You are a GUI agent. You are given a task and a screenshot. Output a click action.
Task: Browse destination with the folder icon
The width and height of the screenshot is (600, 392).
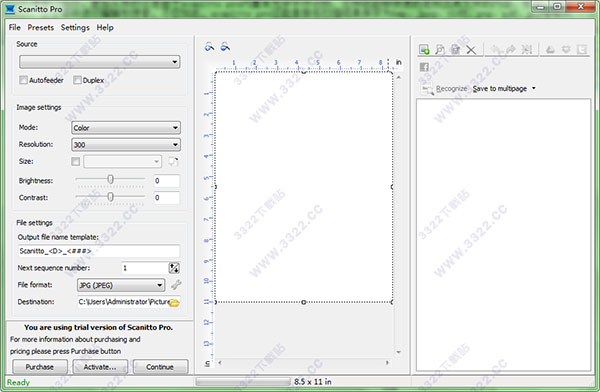pyautogui.click(x=174, y=302)
